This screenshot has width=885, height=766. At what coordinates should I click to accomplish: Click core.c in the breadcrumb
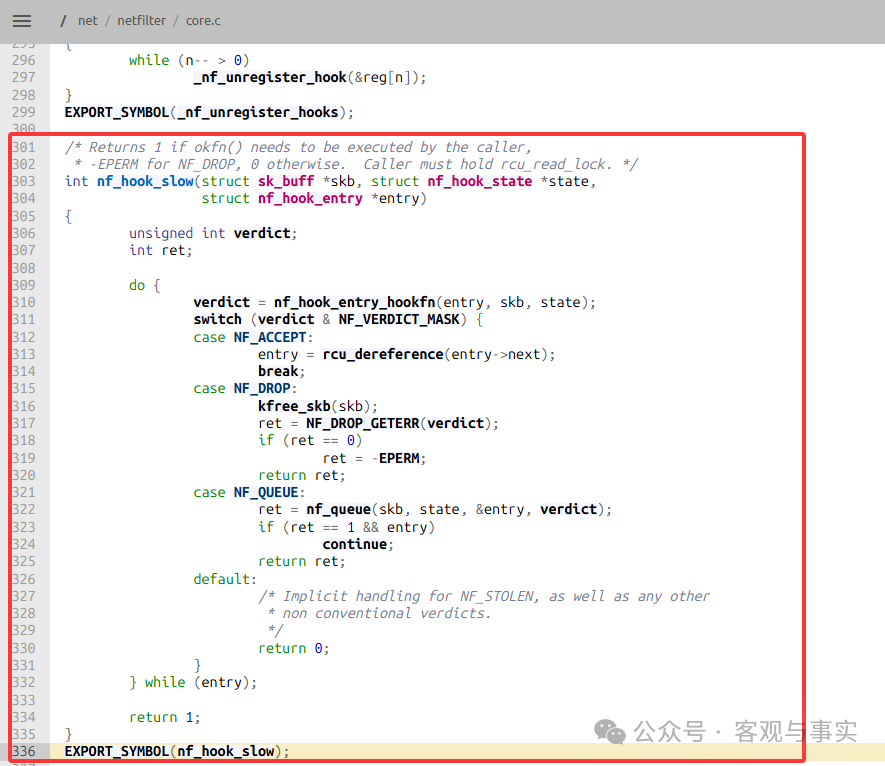[x=203, y=21]
